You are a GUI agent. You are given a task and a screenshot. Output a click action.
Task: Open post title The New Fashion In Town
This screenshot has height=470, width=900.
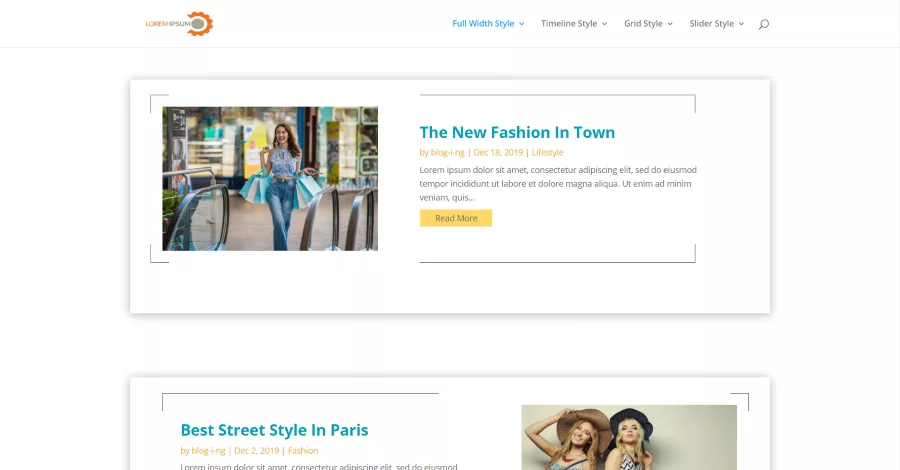pos(517,133)
